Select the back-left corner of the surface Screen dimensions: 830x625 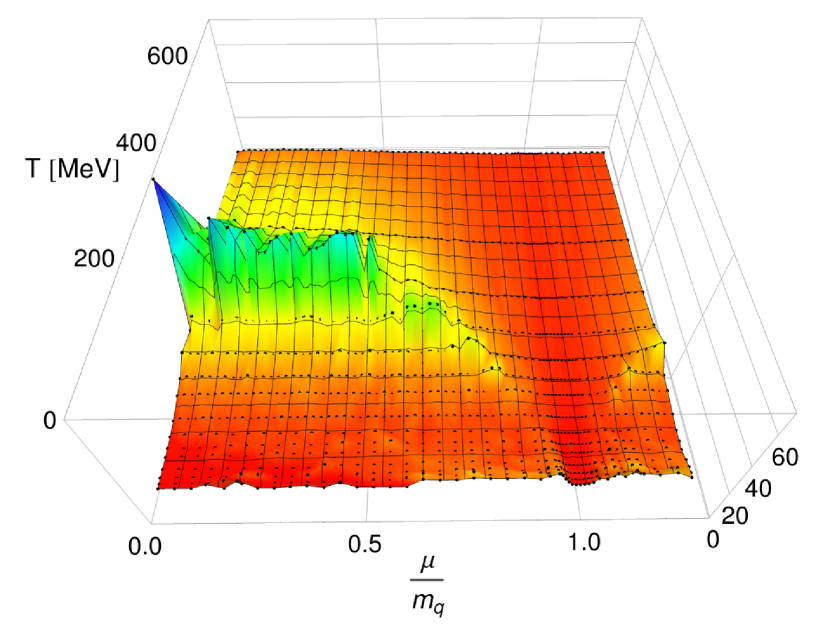240,153
